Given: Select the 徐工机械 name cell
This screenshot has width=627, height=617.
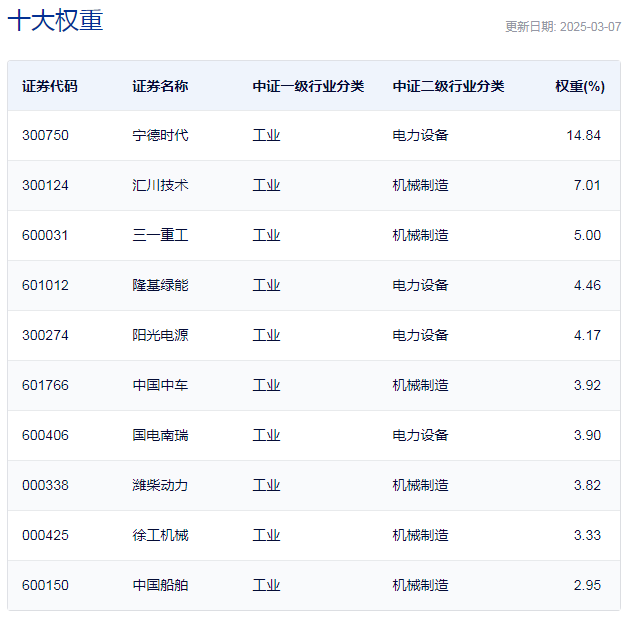Looking at the screenshot, I should [x=160, y=535].
